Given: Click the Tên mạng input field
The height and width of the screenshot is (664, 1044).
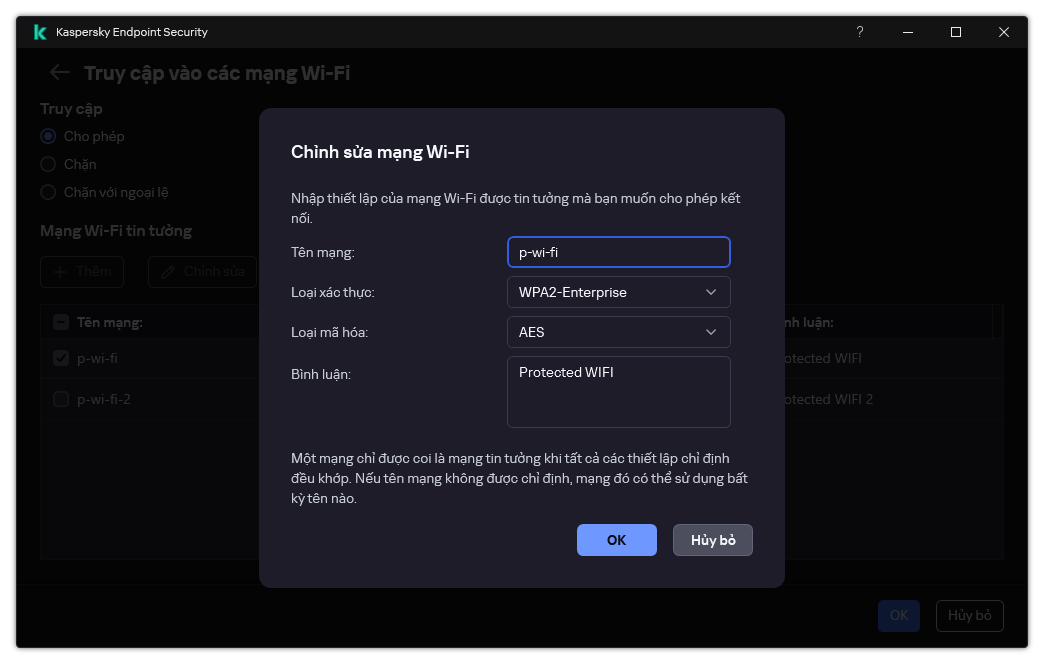Looking at the screenshot, I should (x=618, y=252).
